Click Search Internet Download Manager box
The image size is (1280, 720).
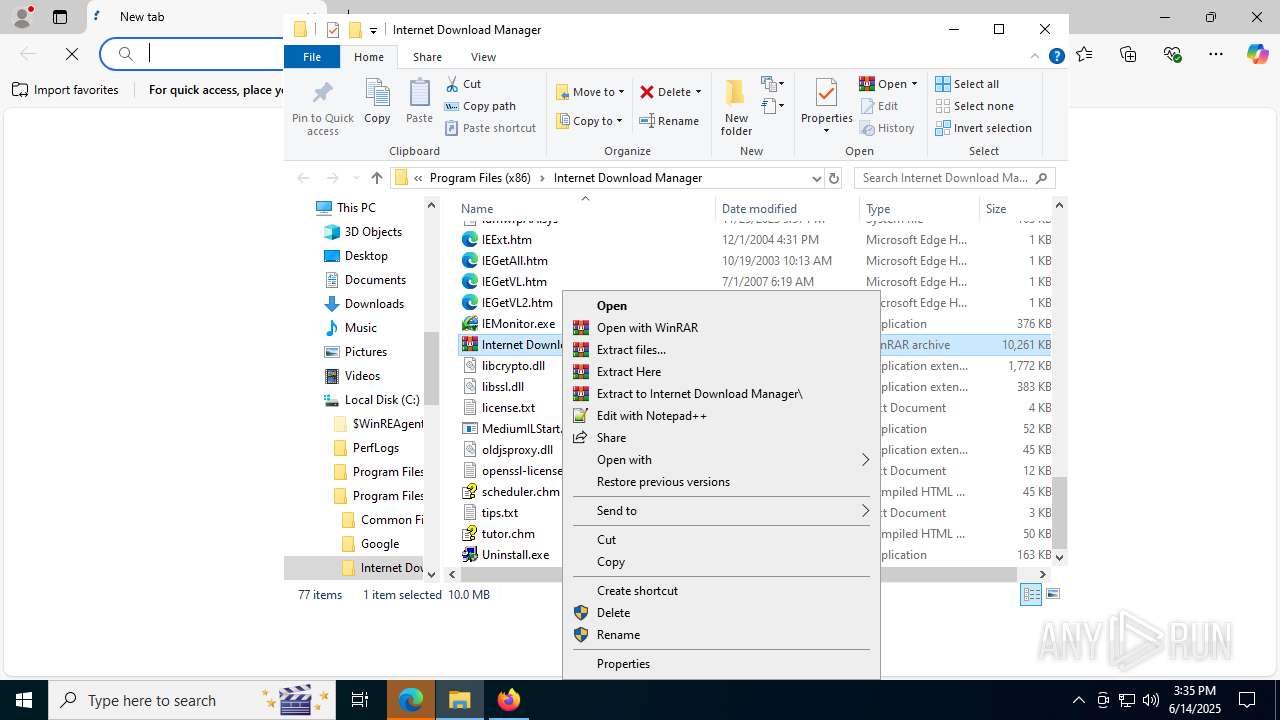point(954,178)
